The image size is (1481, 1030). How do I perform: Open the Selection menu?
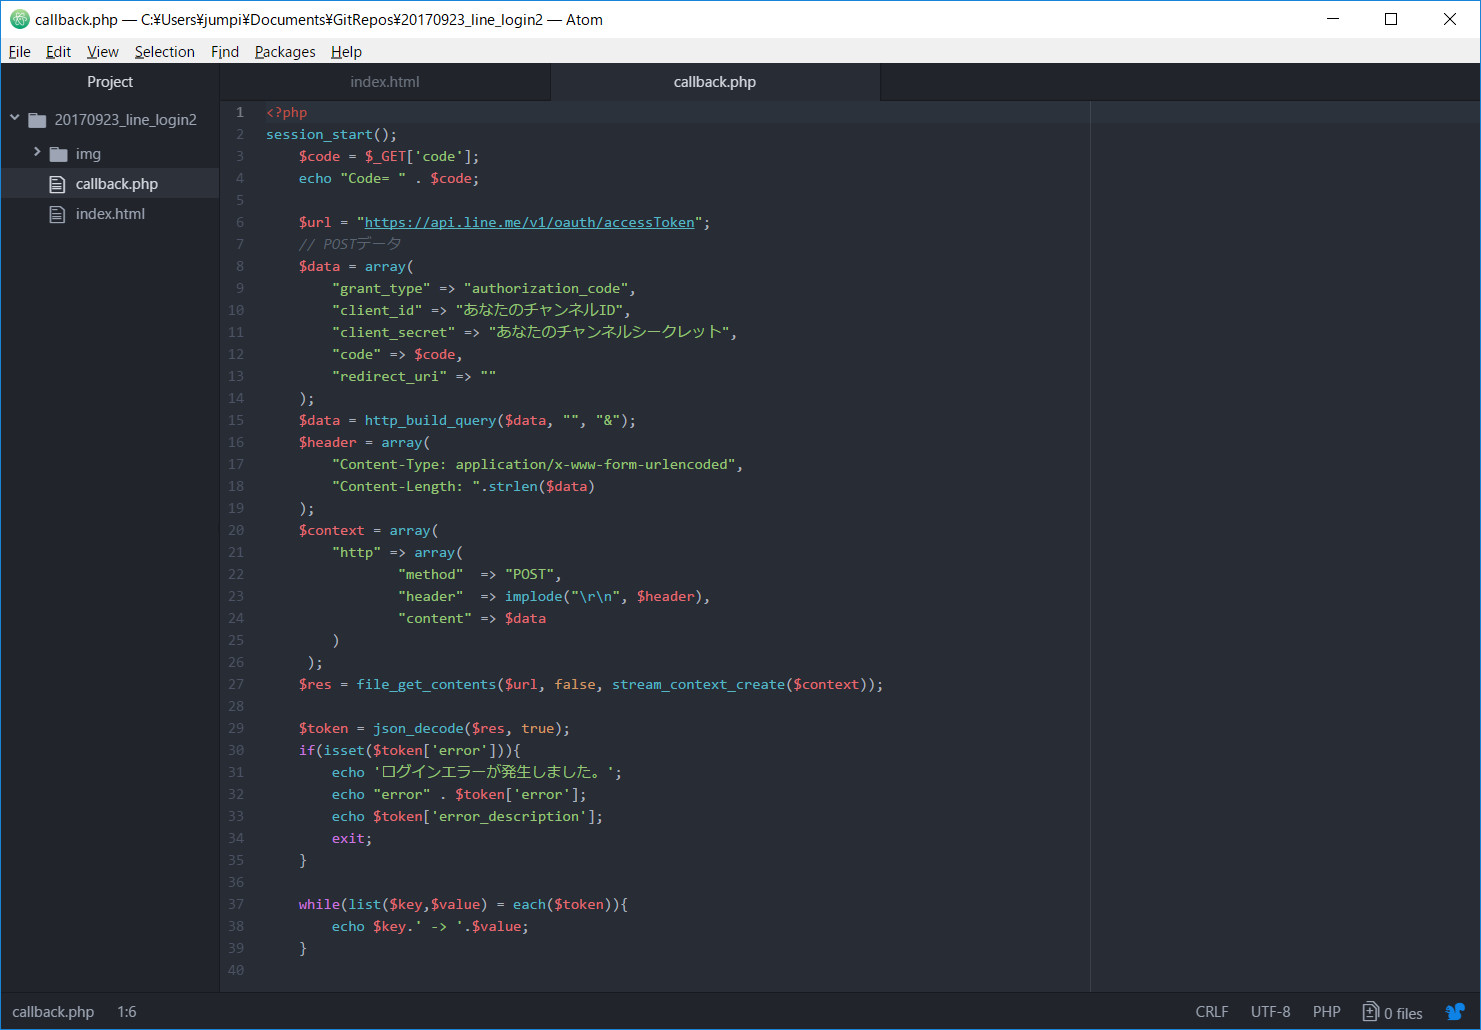coord(165,52)
